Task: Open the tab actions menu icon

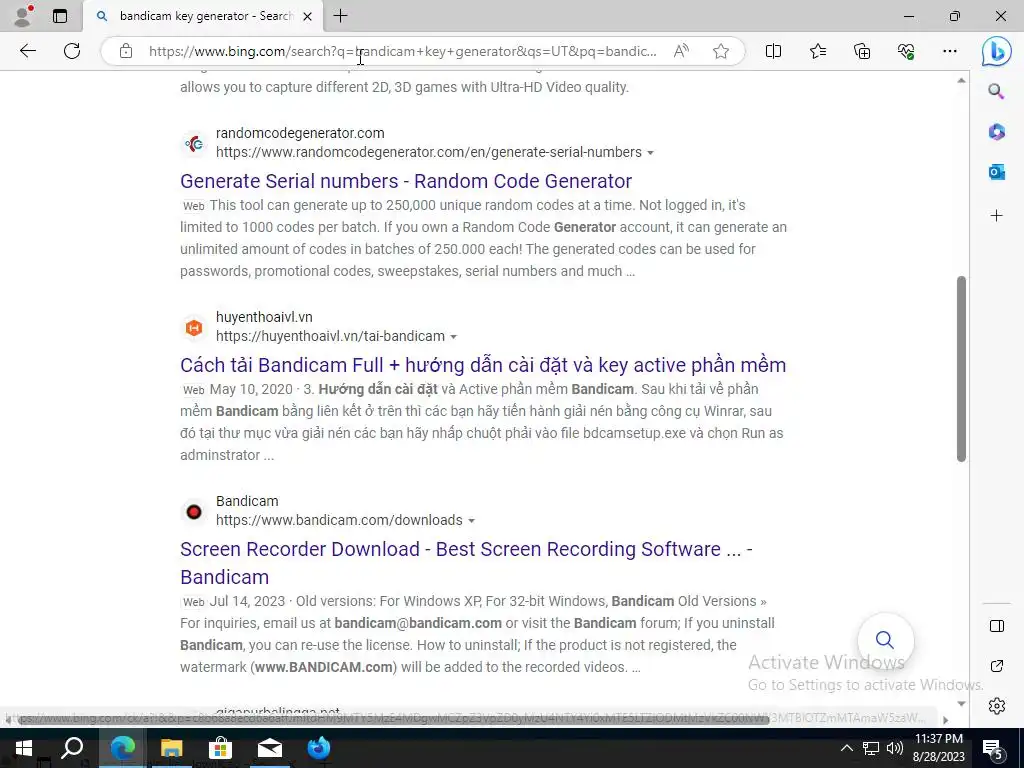Action: [59, 16]
